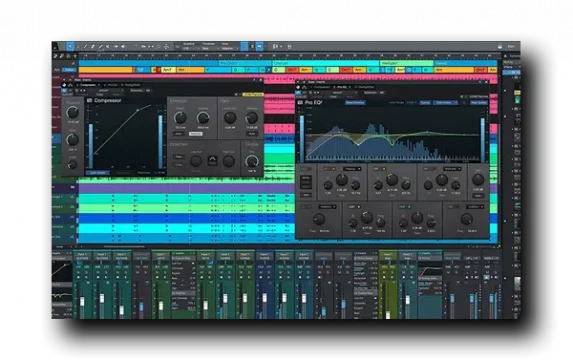Viewport: 573px width, 360px height.
Task: Adjust the Compressor Threshold knob
Action: pos(72,112)
